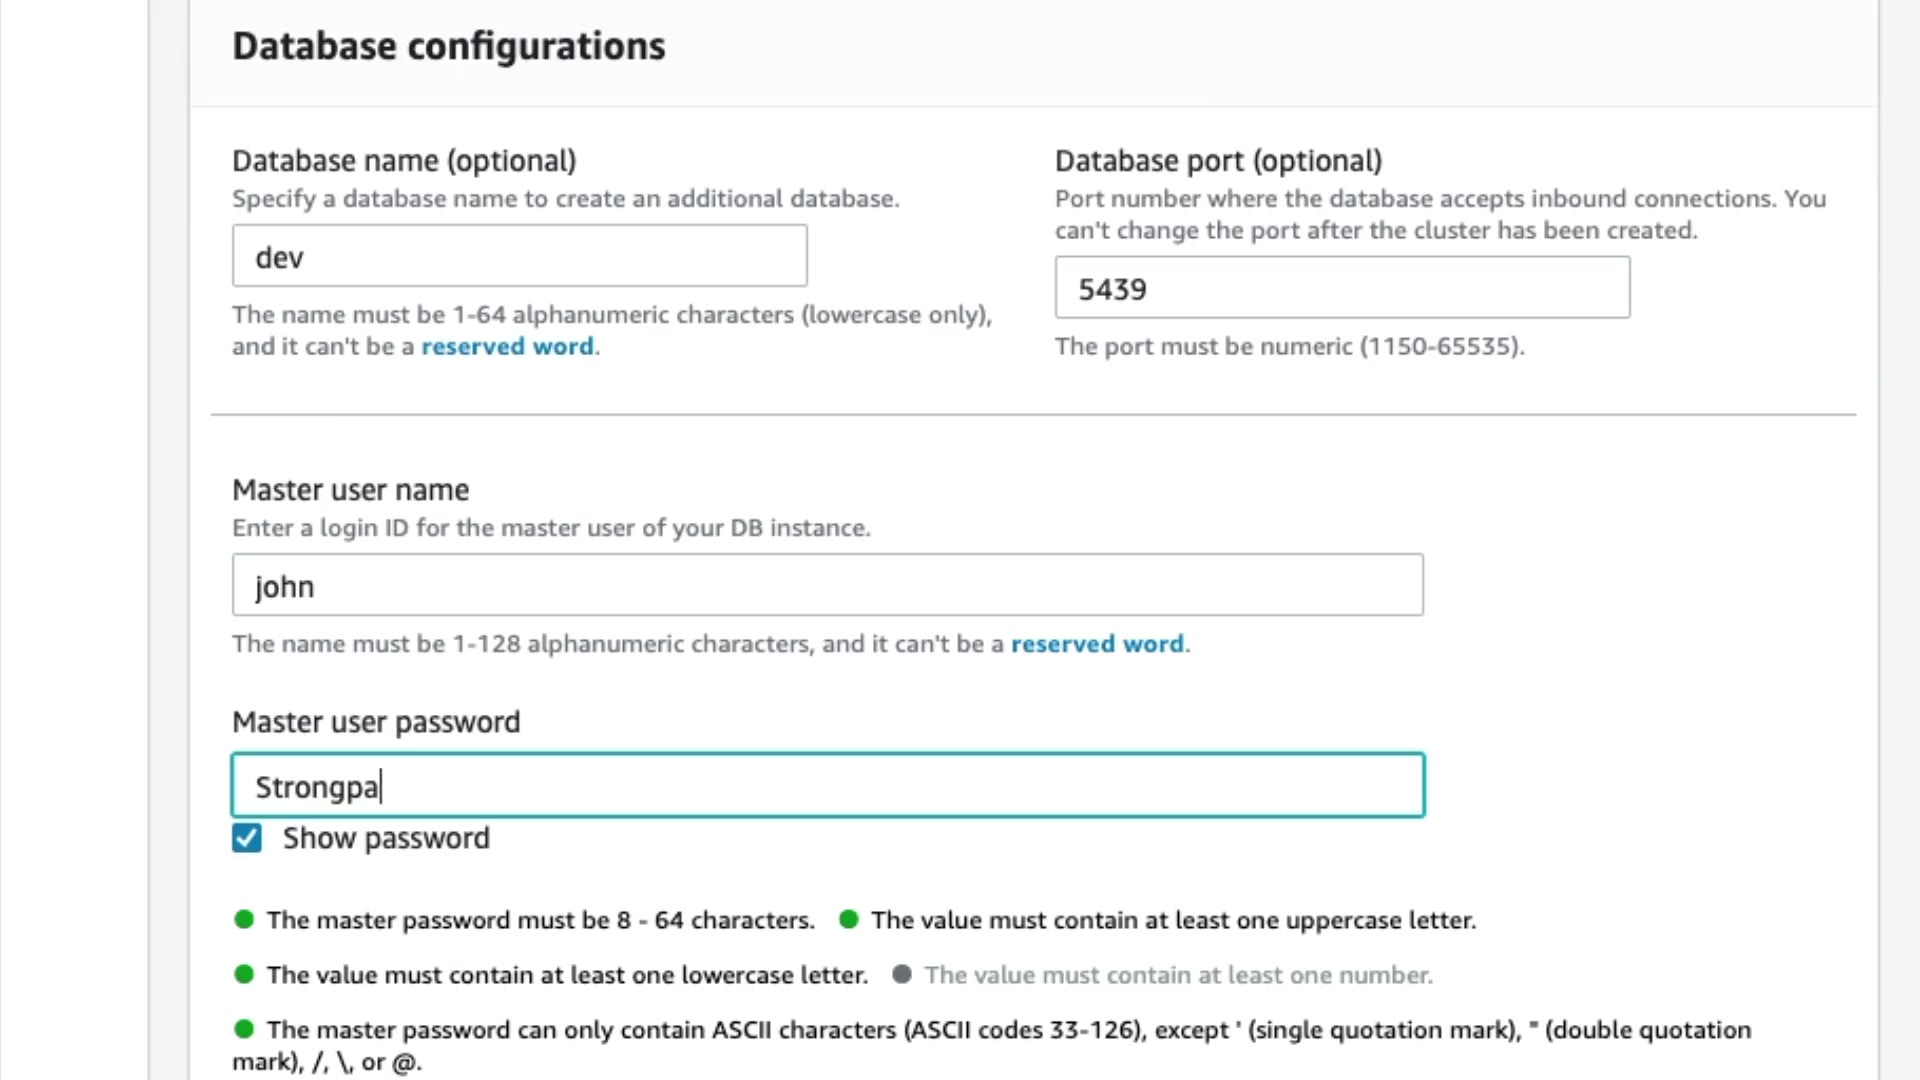Click the gray dot beside number rule
This screenshot has height=1080, width=1920.
(x=902, y=975)
